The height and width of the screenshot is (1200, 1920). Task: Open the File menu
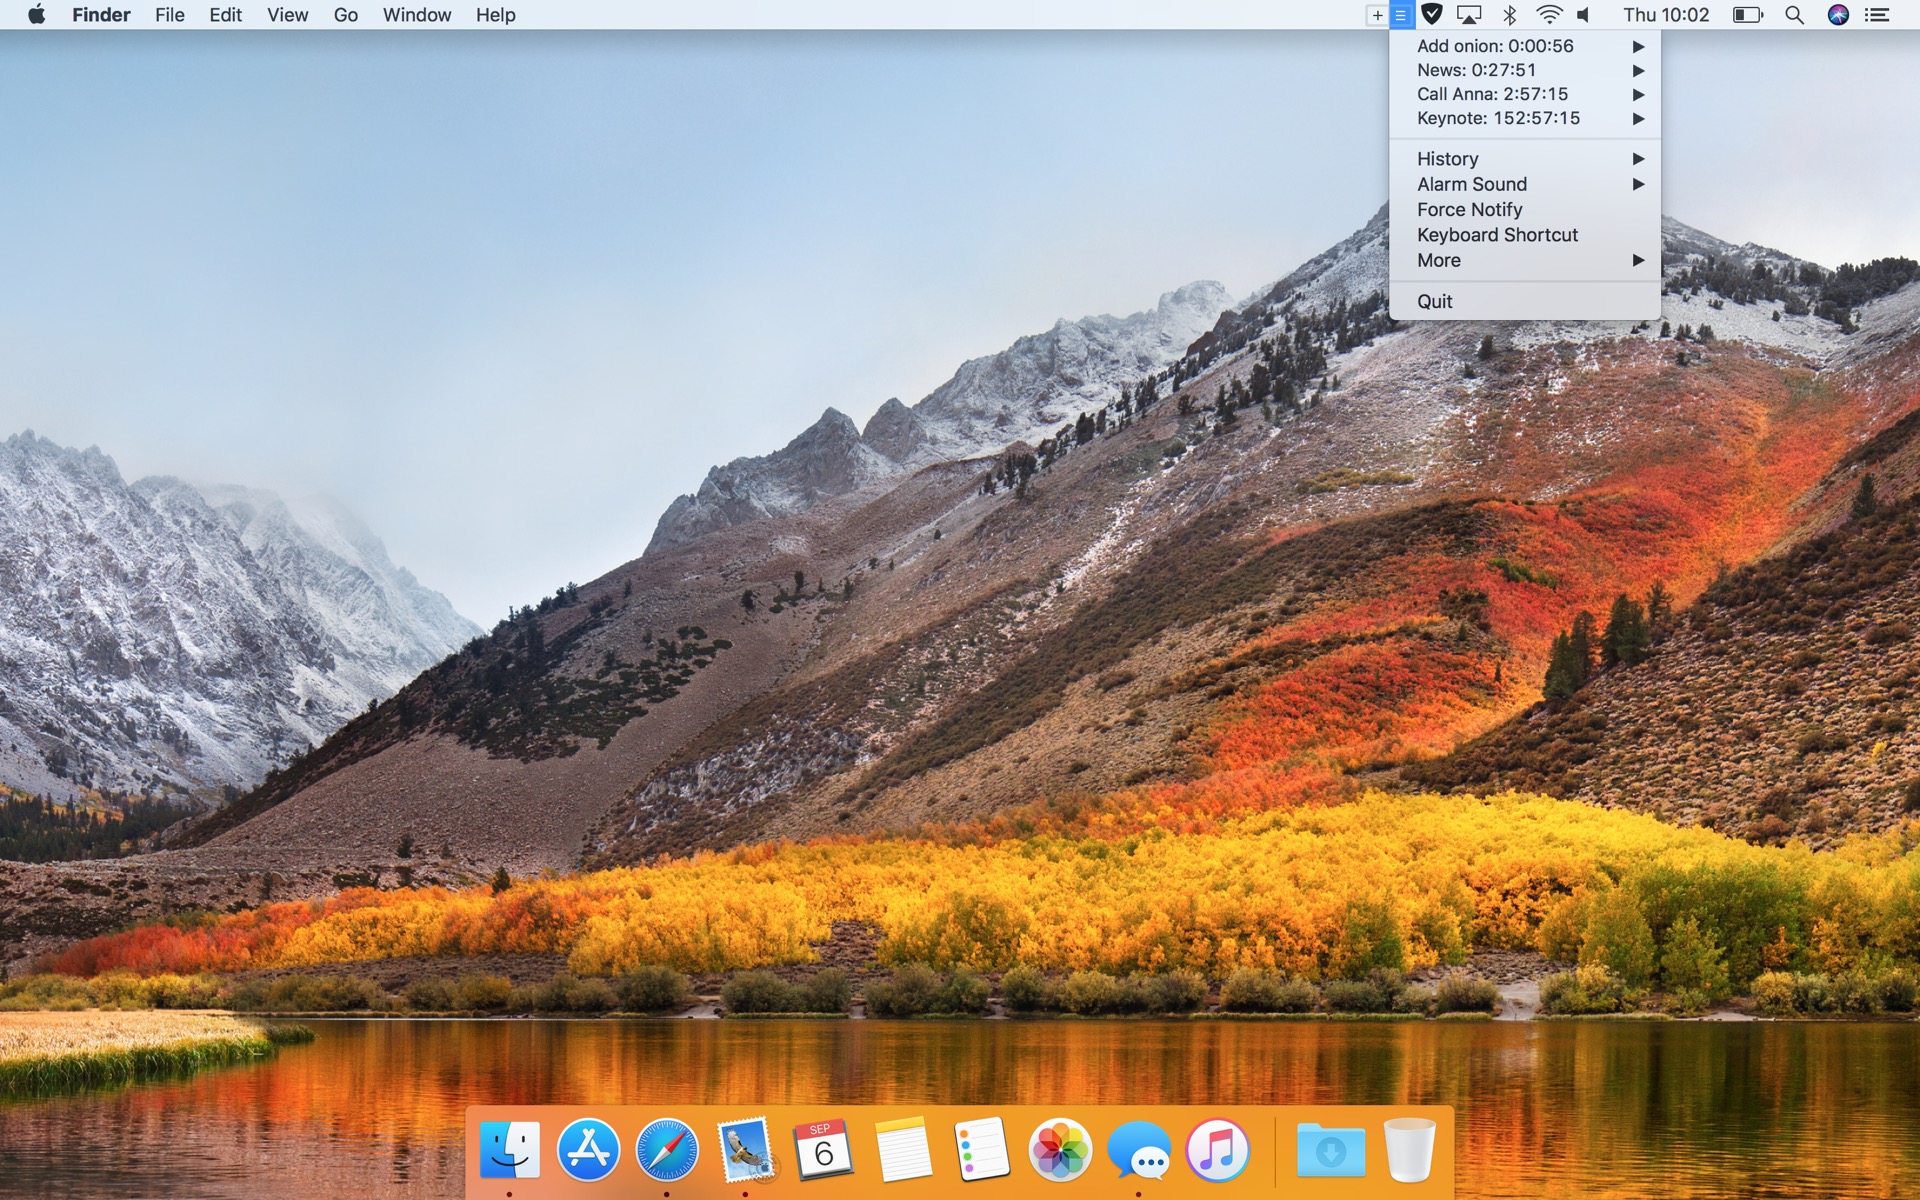pos(170,15)
